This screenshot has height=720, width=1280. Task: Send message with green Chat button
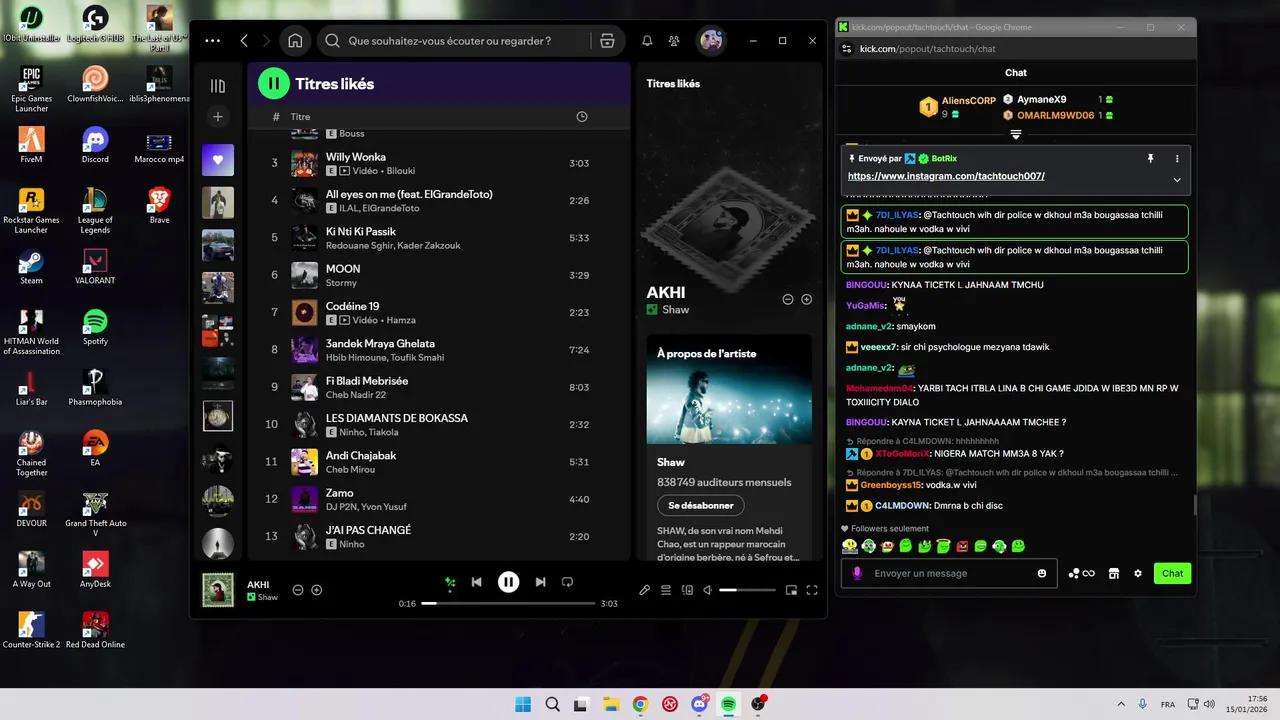pos(1172,573)
